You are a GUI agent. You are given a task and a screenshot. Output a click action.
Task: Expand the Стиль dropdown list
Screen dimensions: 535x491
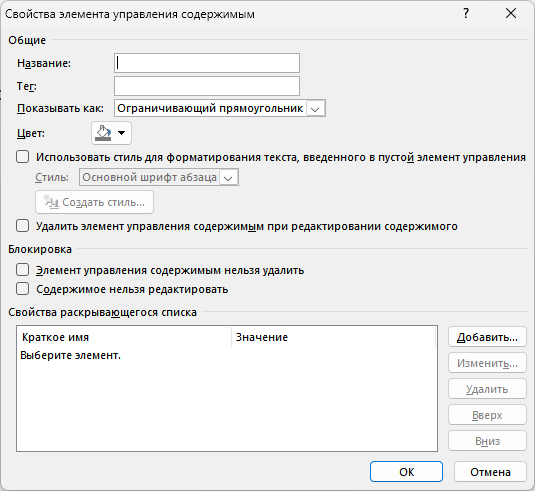click(x=228, y=177)
